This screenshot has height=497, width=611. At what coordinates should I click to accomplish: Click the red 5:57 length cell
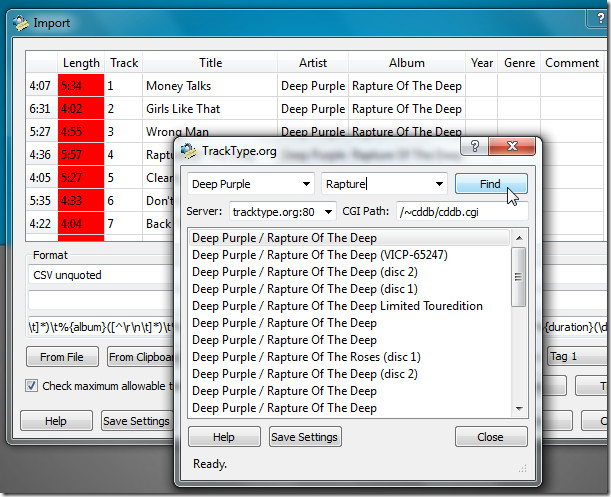click(81, 154)
